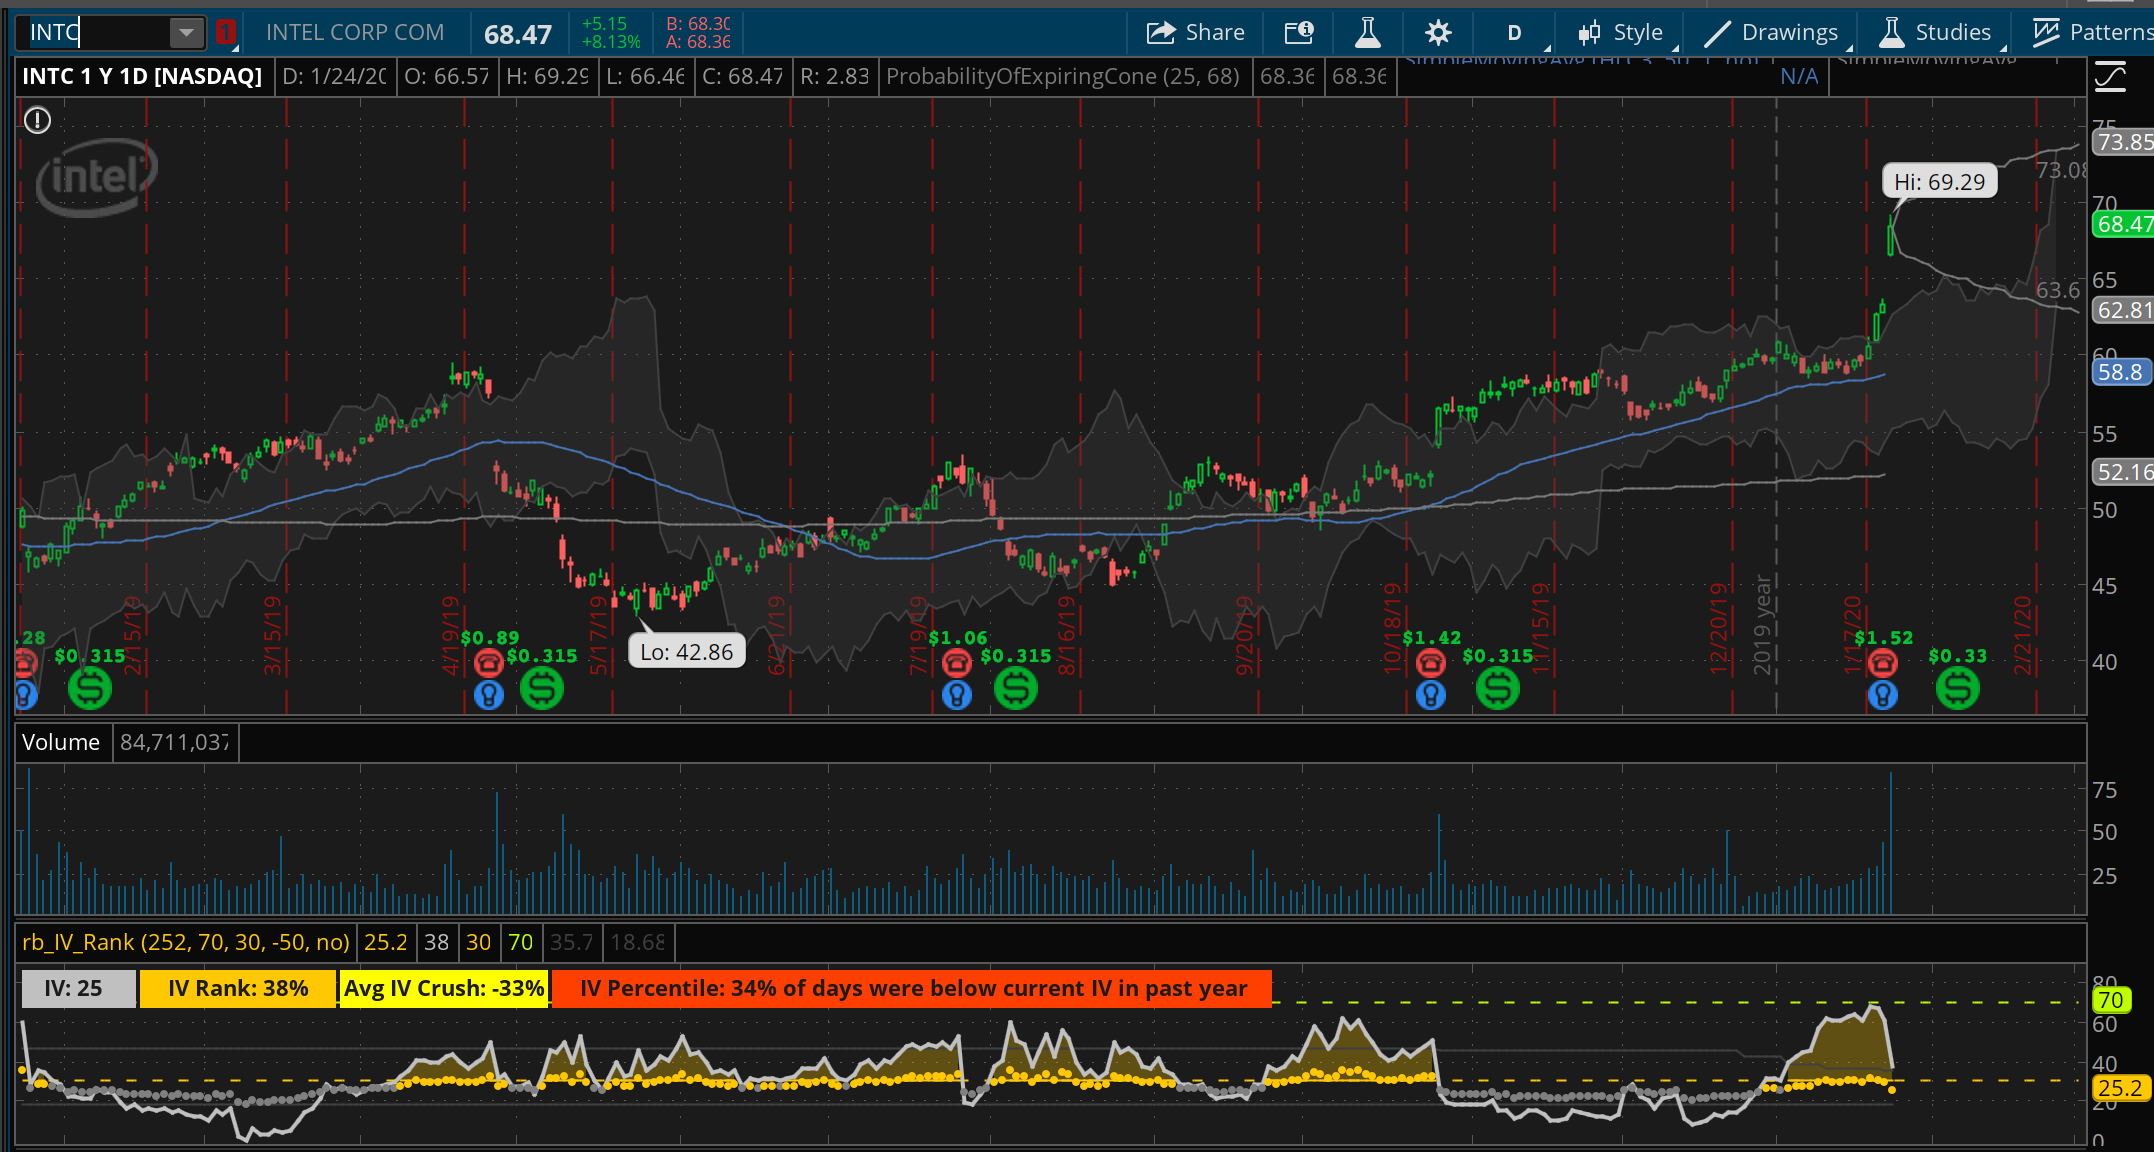The height and width of the screenshot is (1152, 2154).
Task: Click 'INTC 1 Y 1D [NASDAQ]' chart title
Action: point(142,77)
